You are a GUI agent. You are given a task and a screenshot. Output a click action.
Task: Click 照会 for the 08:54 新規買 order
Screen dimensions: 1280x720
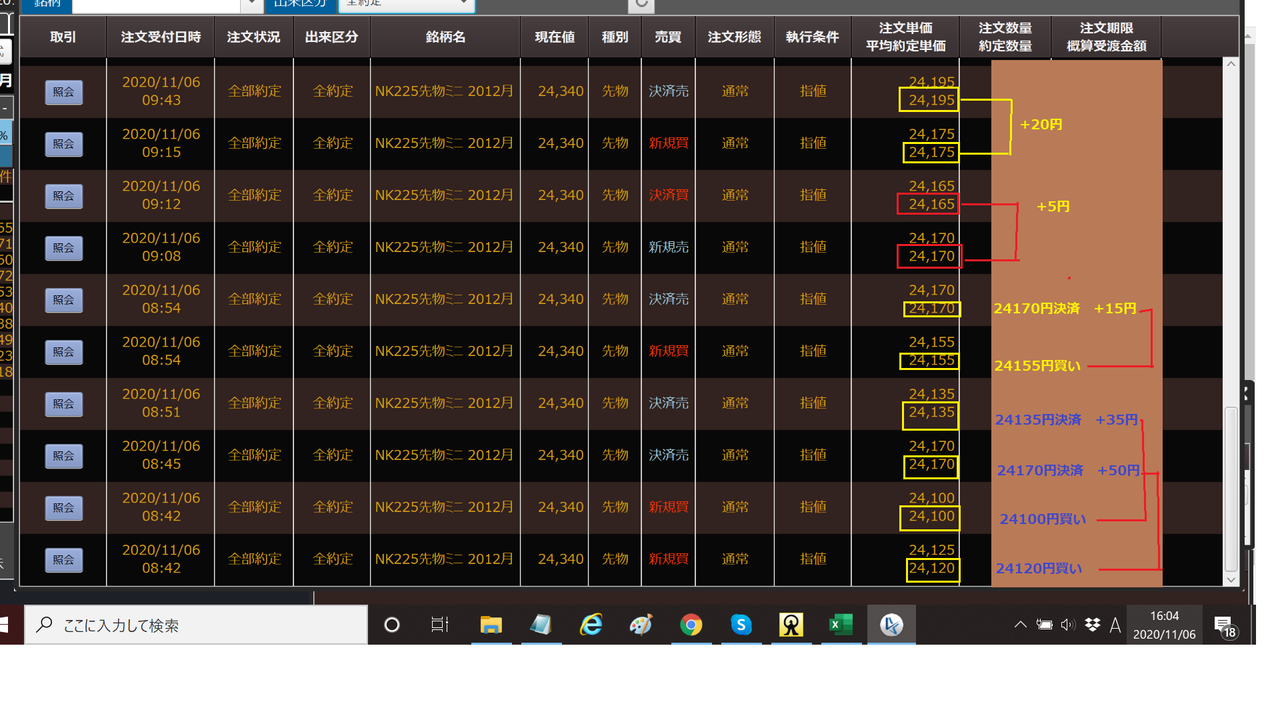(63, 352)
